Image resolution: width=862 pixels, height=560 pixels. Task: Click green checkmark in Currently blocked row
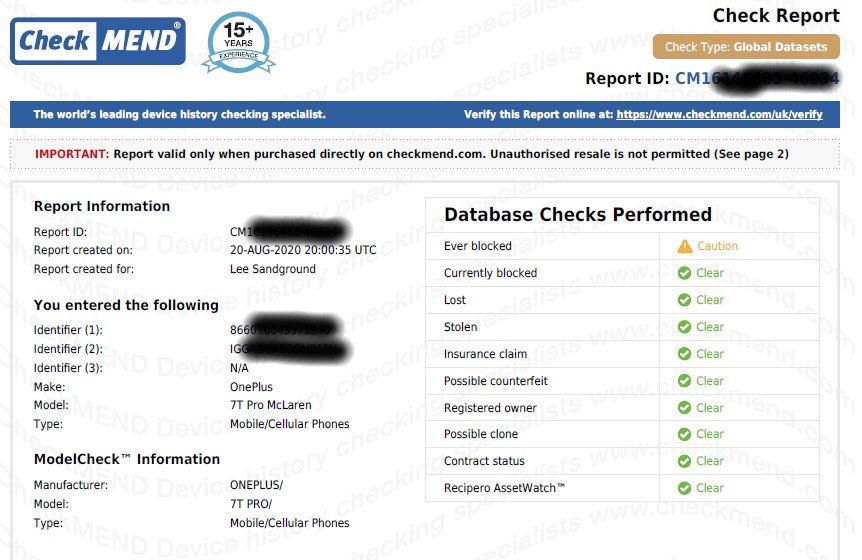pos(684,273)
